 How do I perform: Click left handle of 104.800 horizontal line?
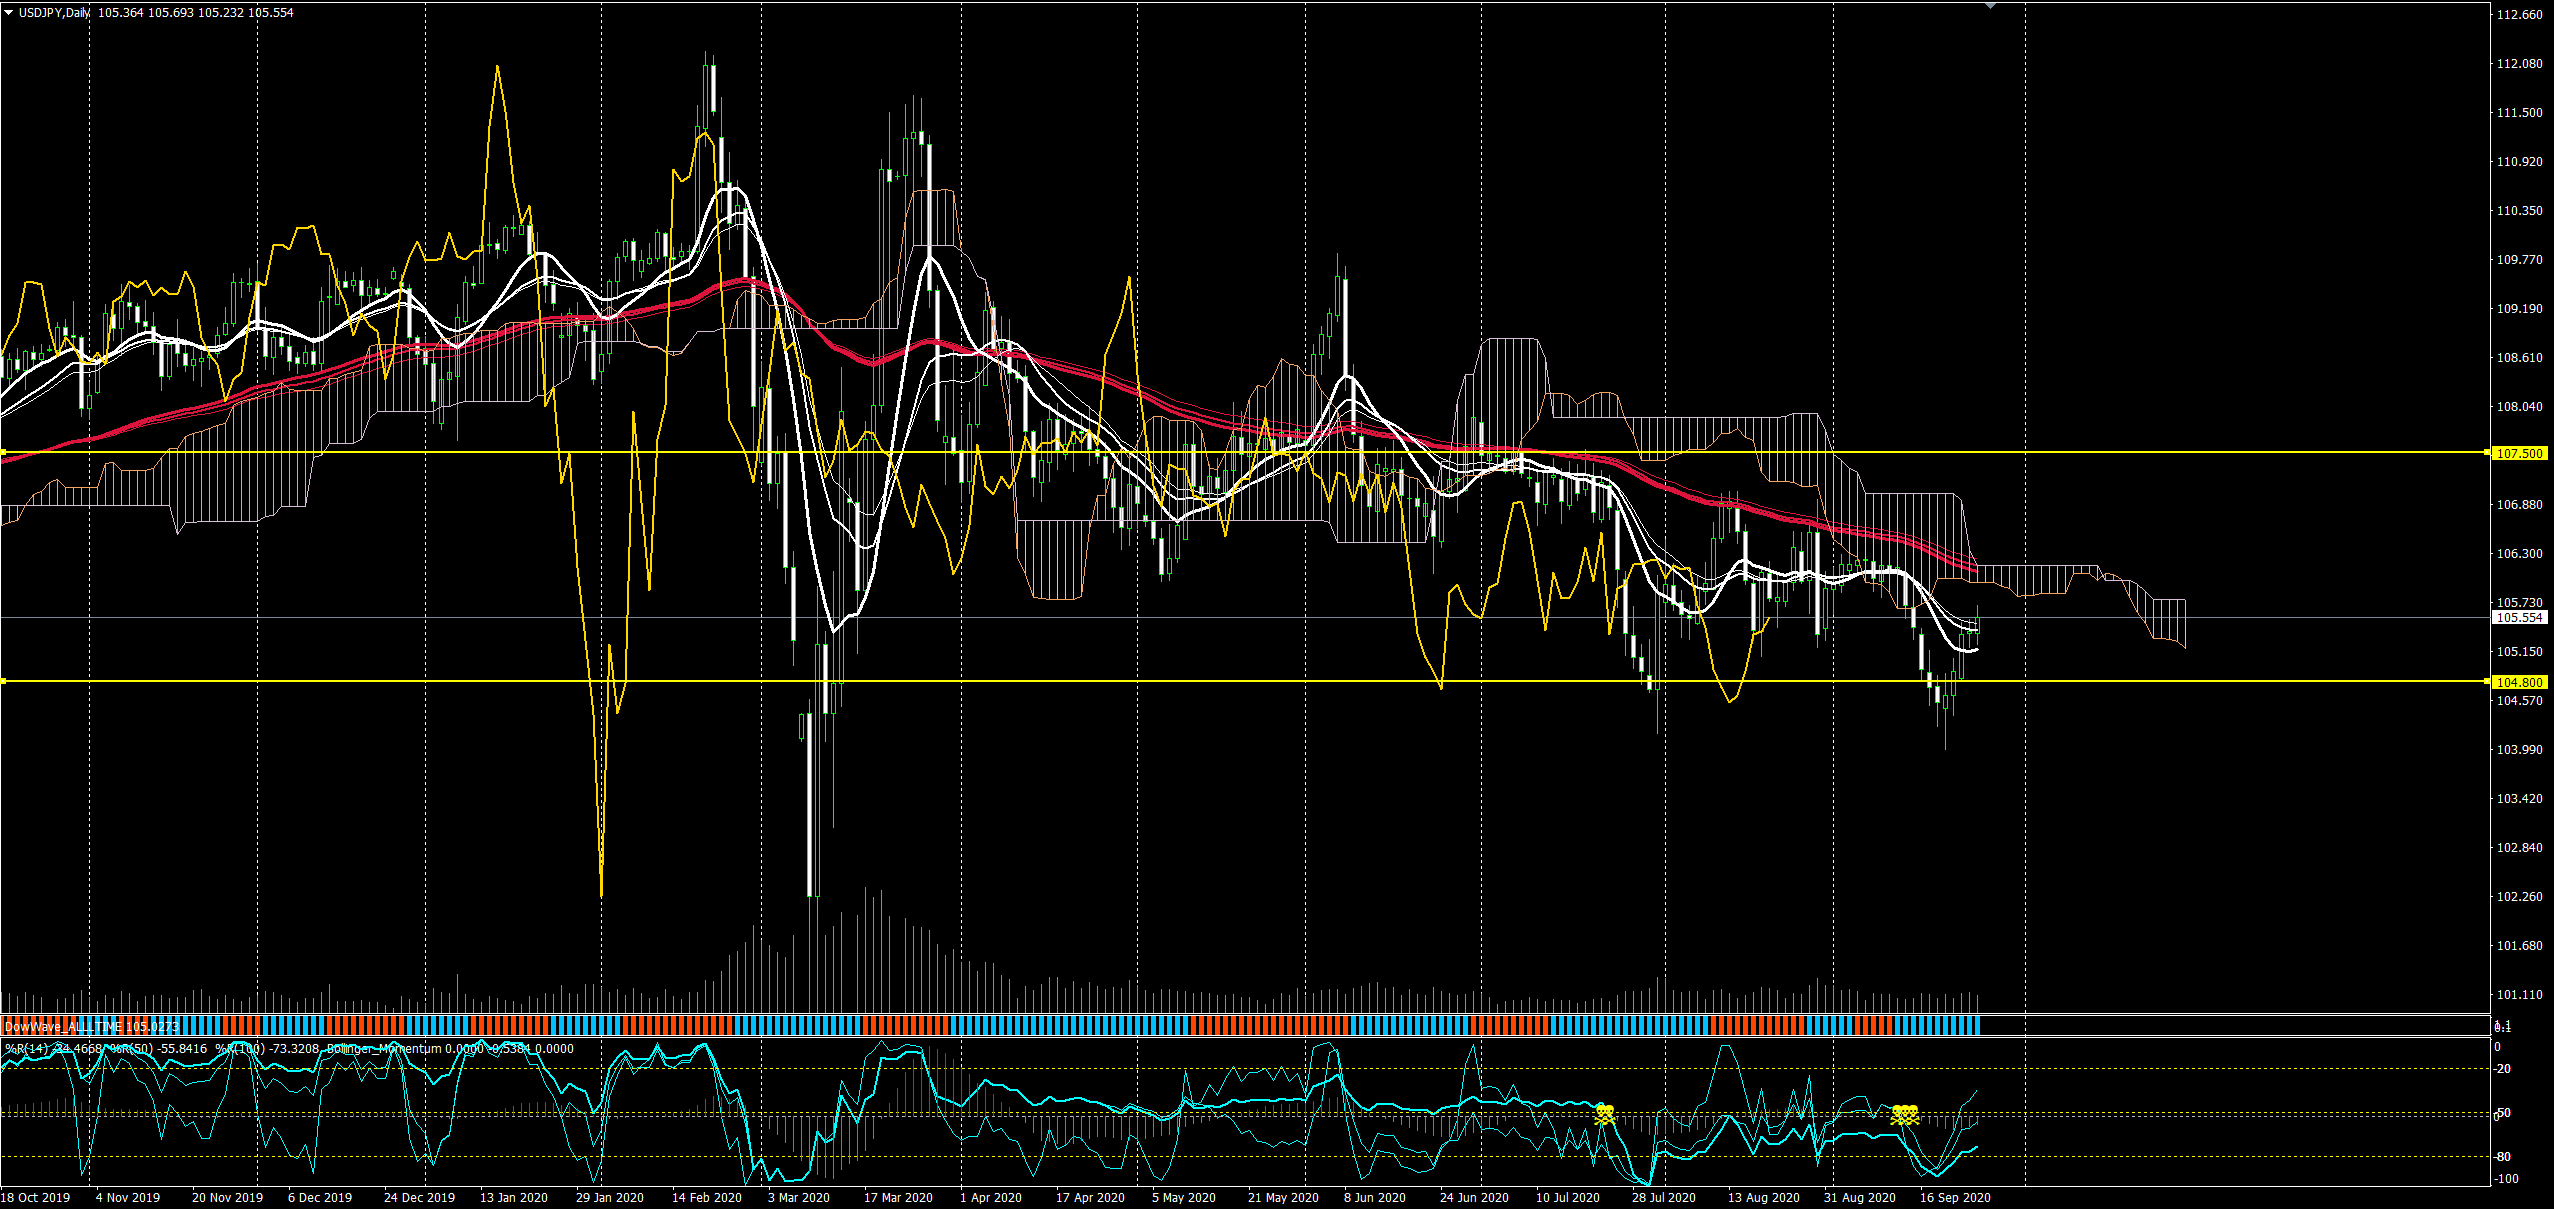(3, 682)
